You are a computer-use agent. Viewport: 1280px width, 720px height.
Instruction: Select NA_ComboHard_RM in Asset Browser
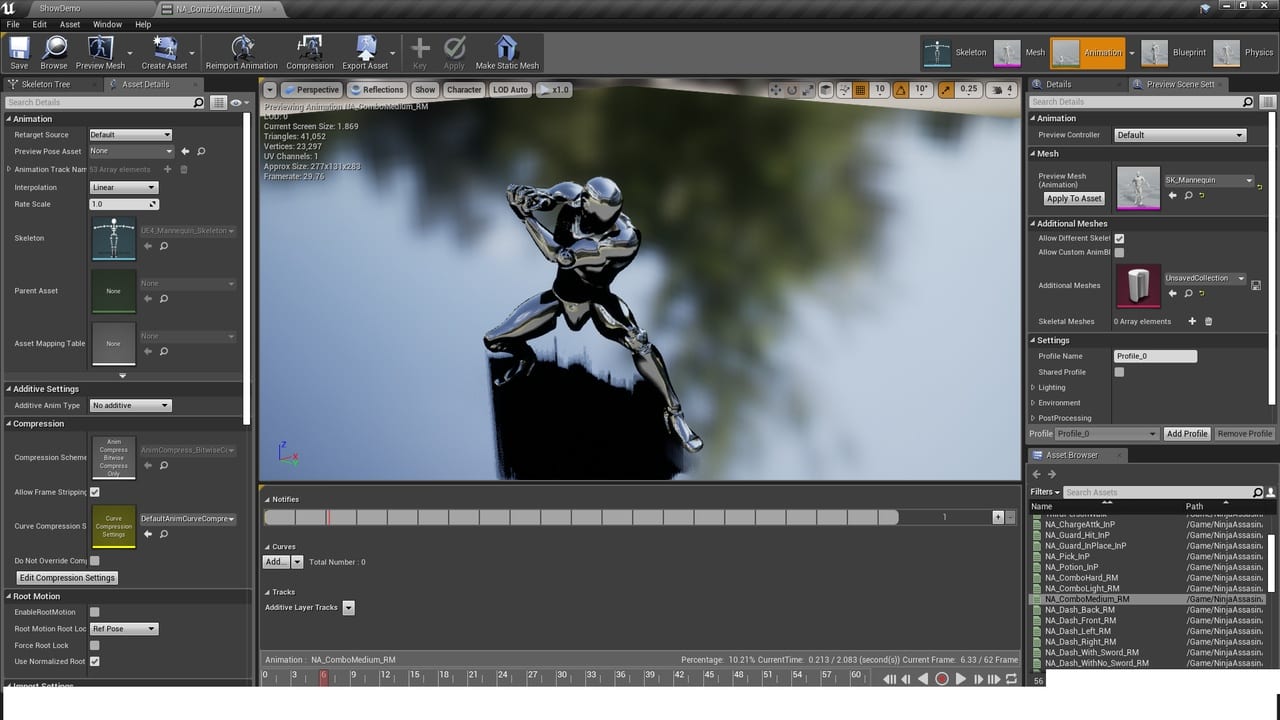pyautogui.click(x=1081, y=578)
